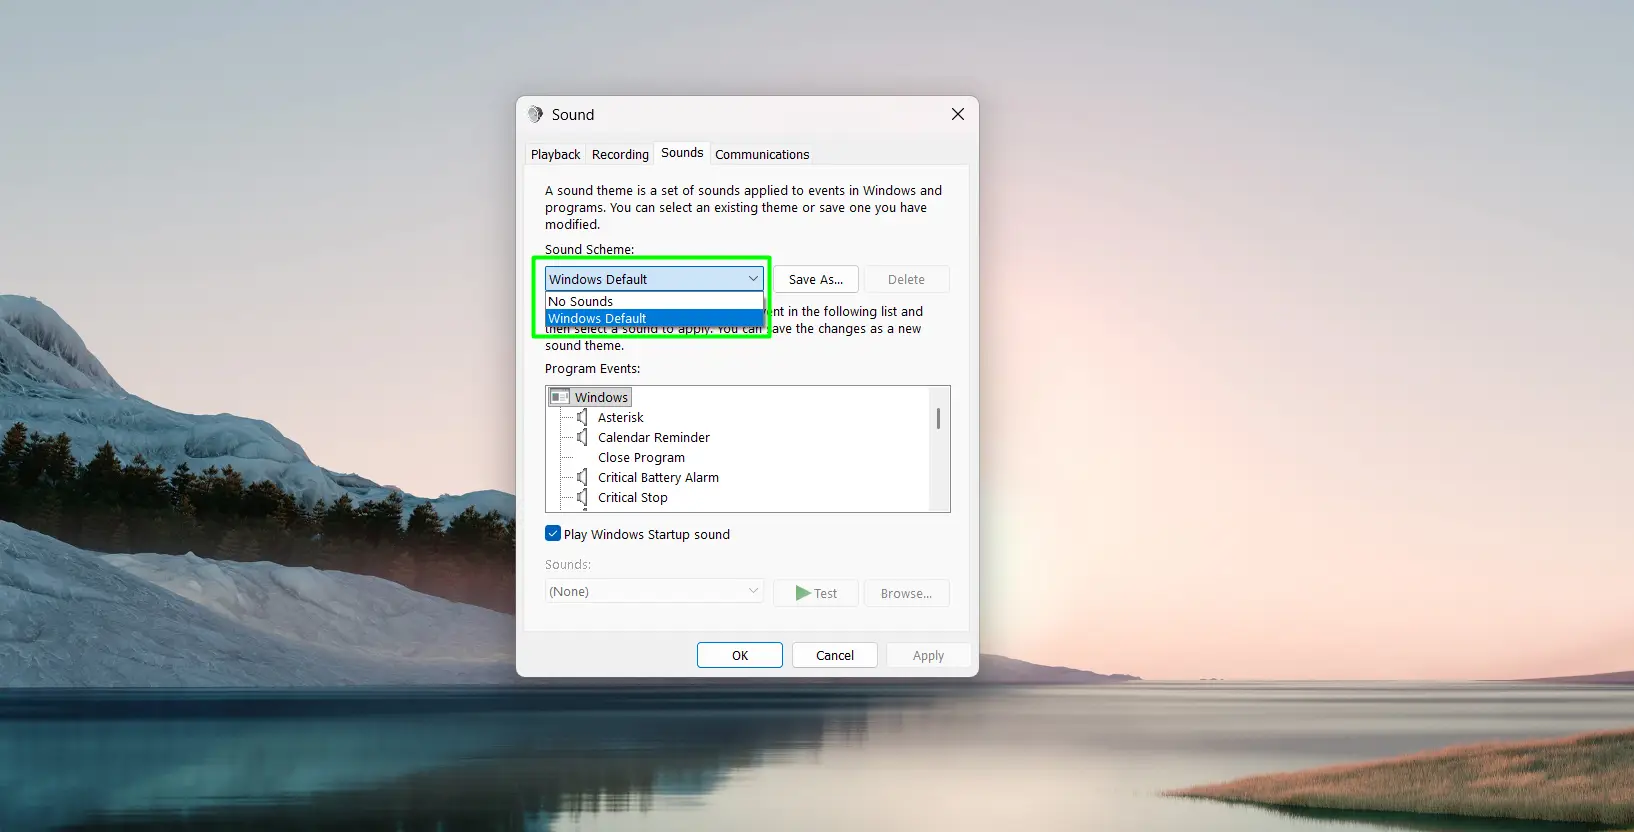Select the Sounds tab

click(682, 152)
